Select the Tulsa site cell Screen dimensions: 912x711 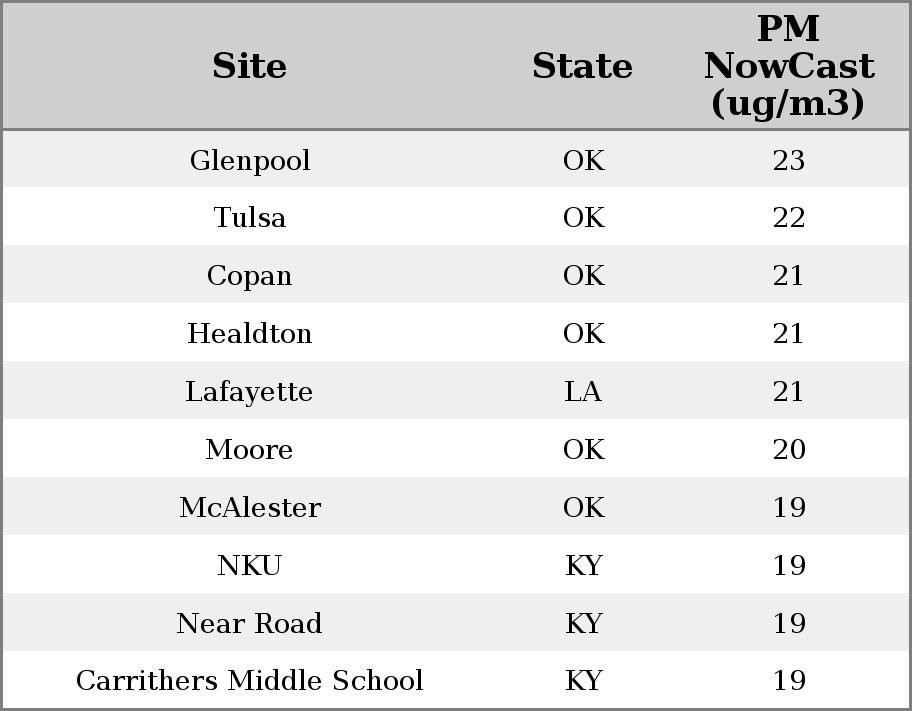(x=250, y=218)
